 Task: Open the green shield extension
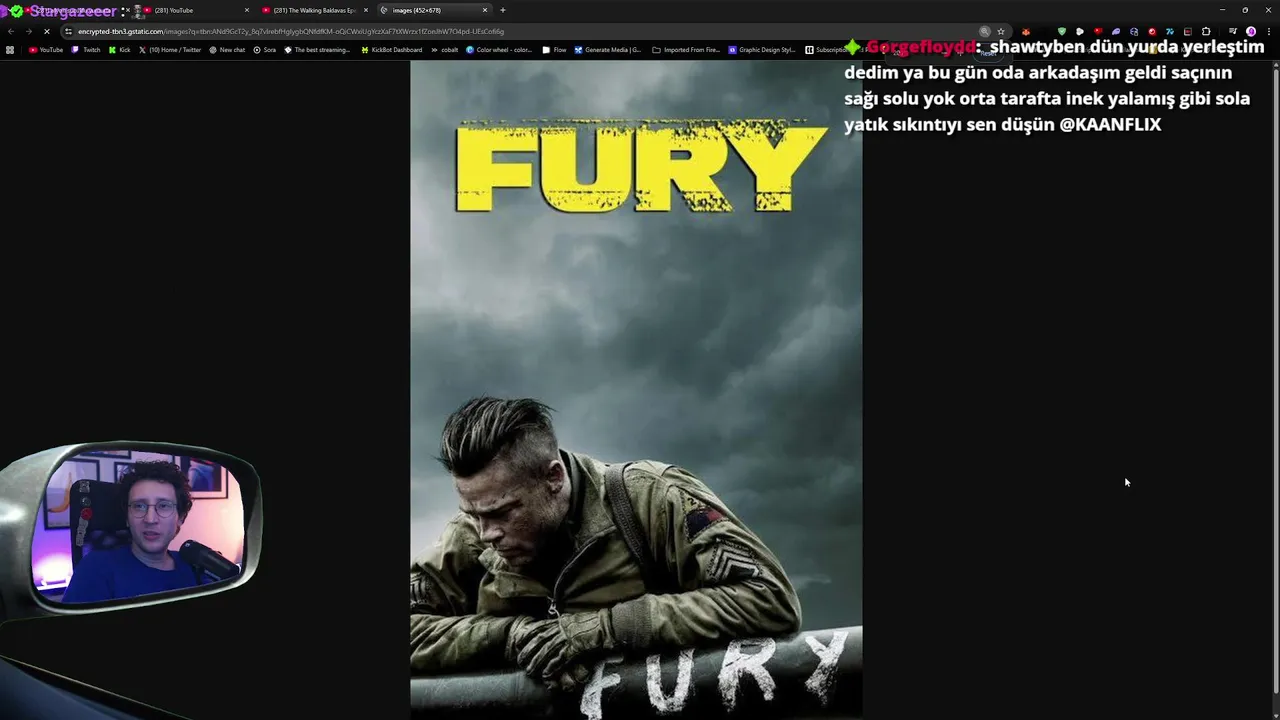click(1062, 31)
